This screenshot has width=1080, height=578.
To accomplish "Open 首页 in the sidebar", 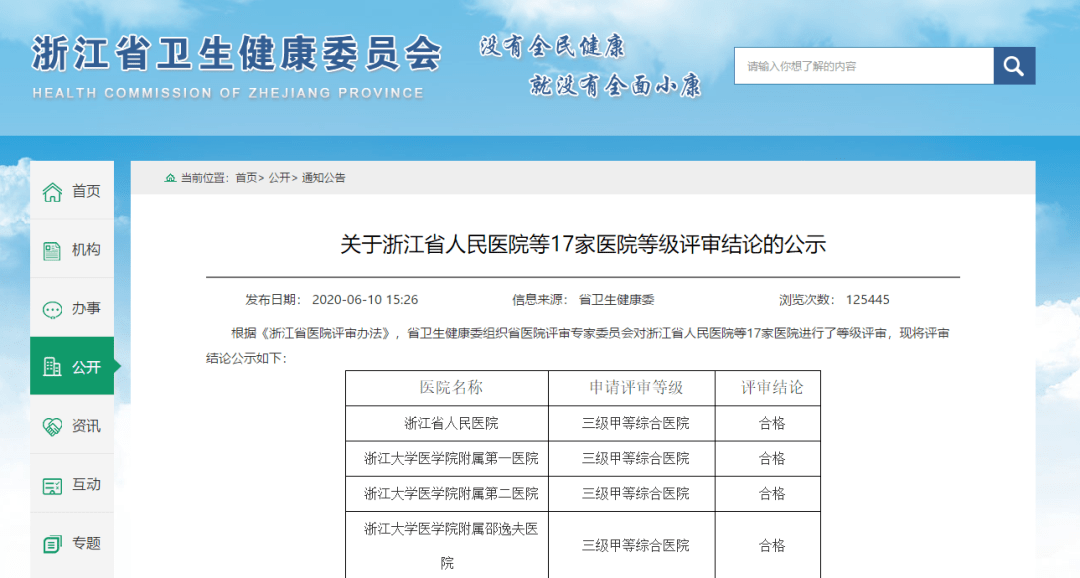I will (72, 191).
